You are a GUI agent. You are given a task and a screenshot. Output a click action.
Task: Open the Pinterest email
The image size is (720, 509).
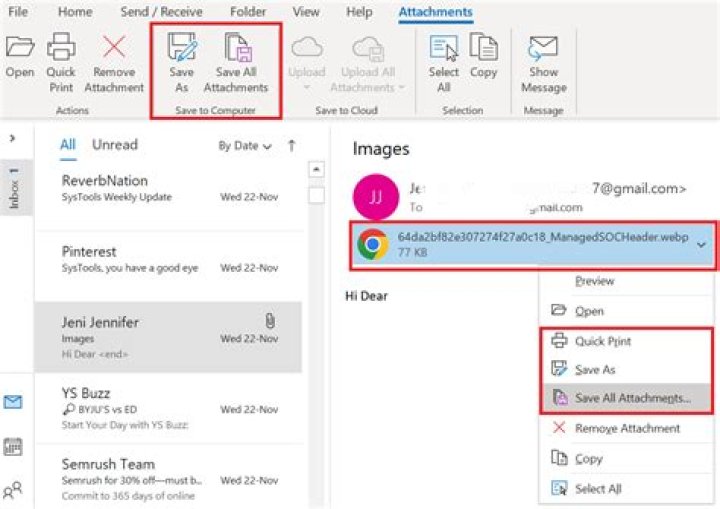click(x=169, y=266)
